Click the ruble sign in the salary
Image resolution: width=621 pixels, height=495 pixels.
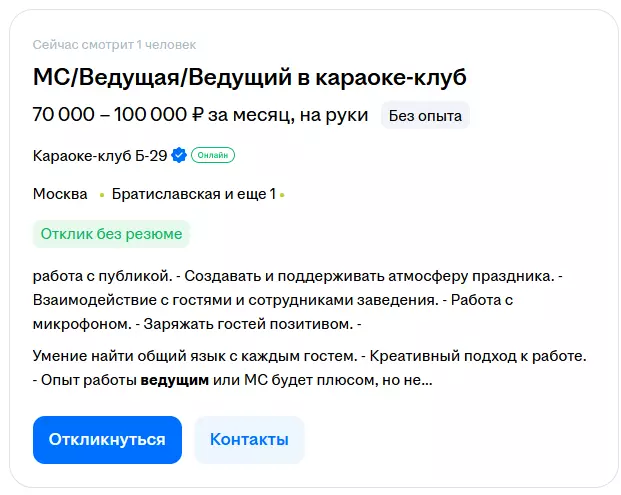coord(197,115)
